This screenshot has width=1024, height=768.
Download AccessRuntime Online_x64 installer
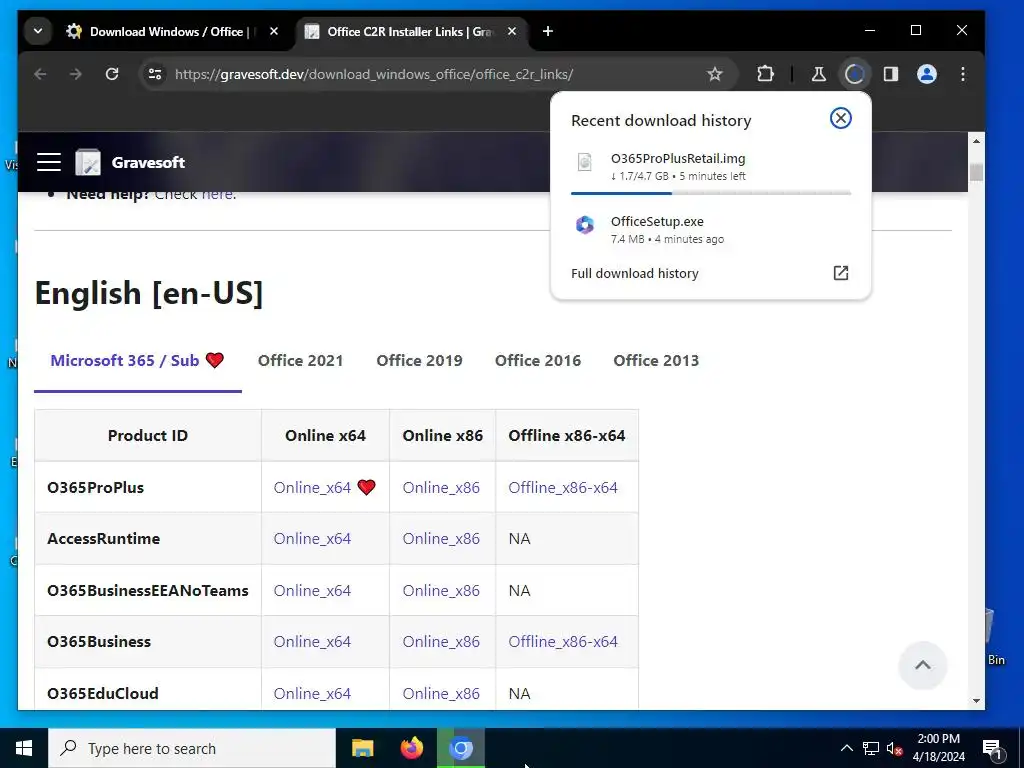click(312, 539)
